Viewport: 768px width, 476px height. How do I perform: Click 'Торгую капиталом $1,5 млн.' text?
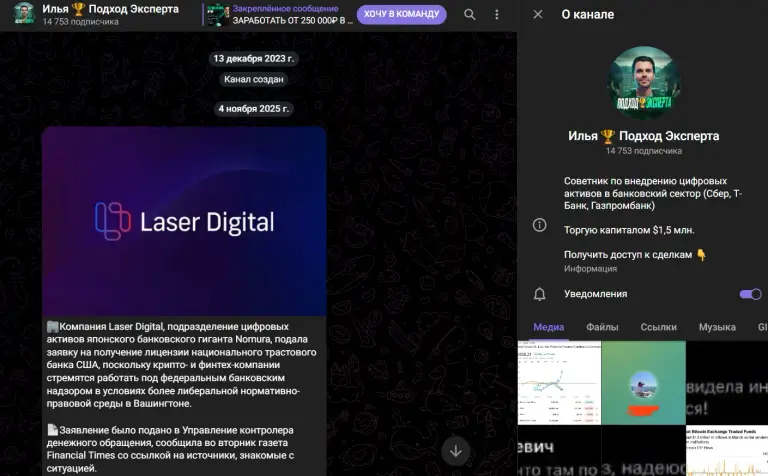pos(629,230)
